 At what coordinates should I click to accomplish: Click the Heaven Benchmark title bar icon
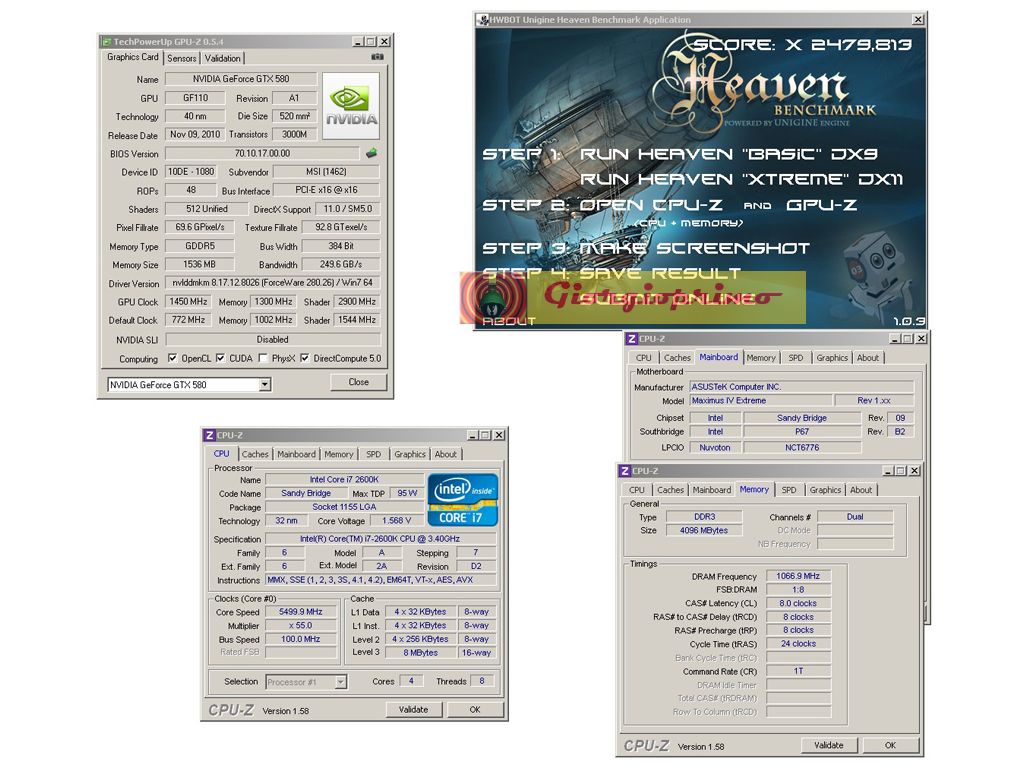(x=483, y=20)
